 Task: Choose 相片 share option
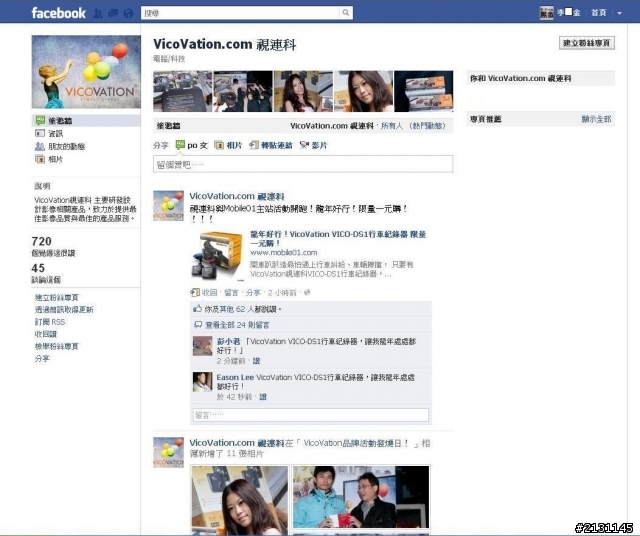[229, 145]
